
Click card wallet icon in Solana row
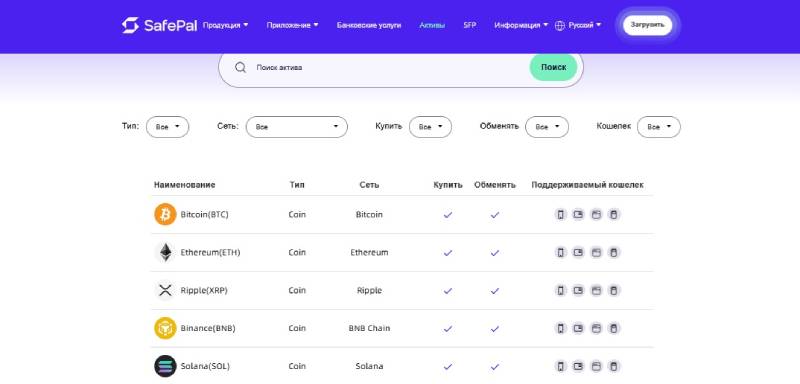(578, 366)
